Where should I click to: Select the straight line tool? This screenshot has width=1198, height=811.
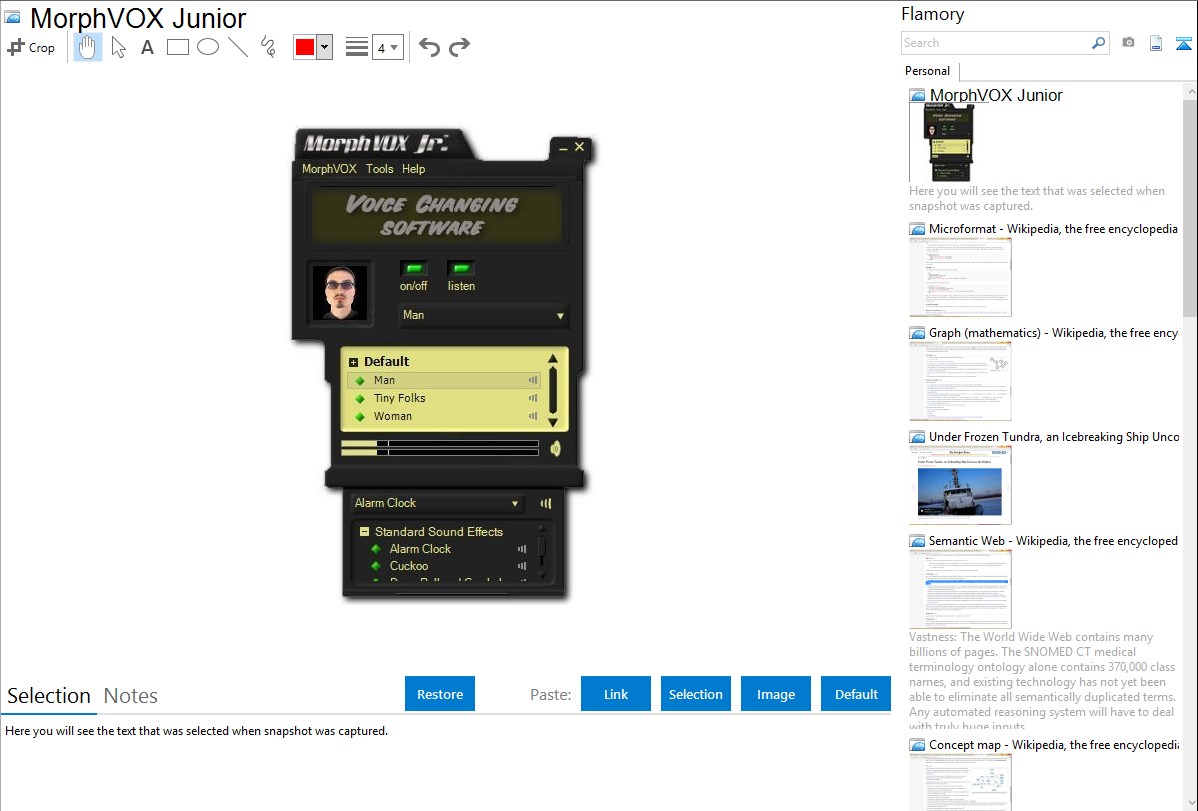[x=238, y=47]
